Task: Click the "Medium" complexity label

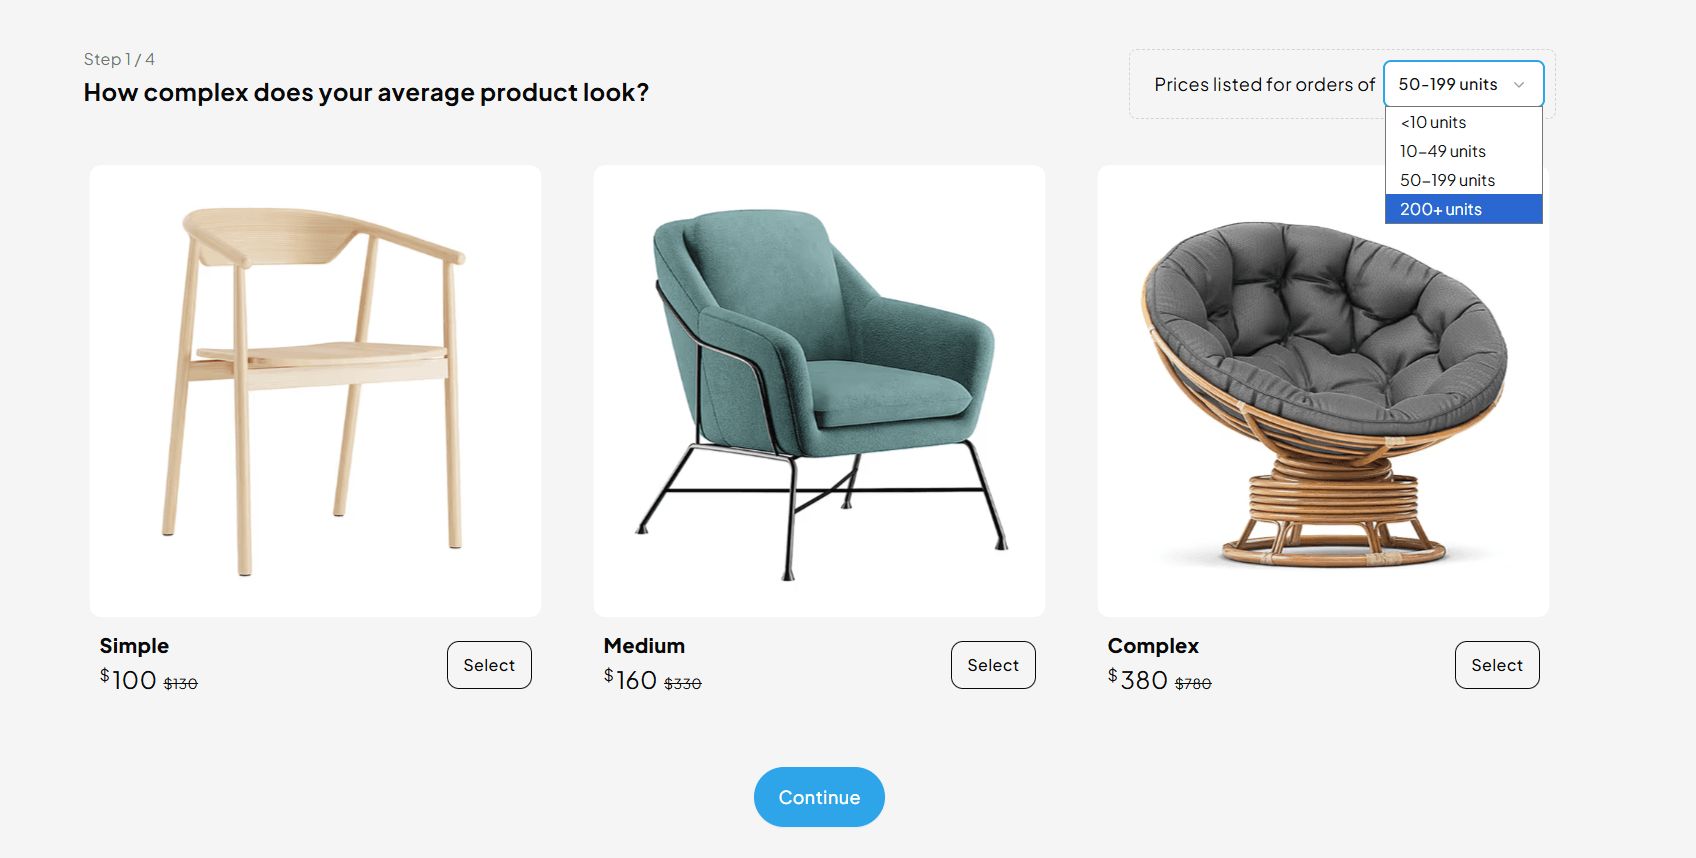Action: (643, 645)
